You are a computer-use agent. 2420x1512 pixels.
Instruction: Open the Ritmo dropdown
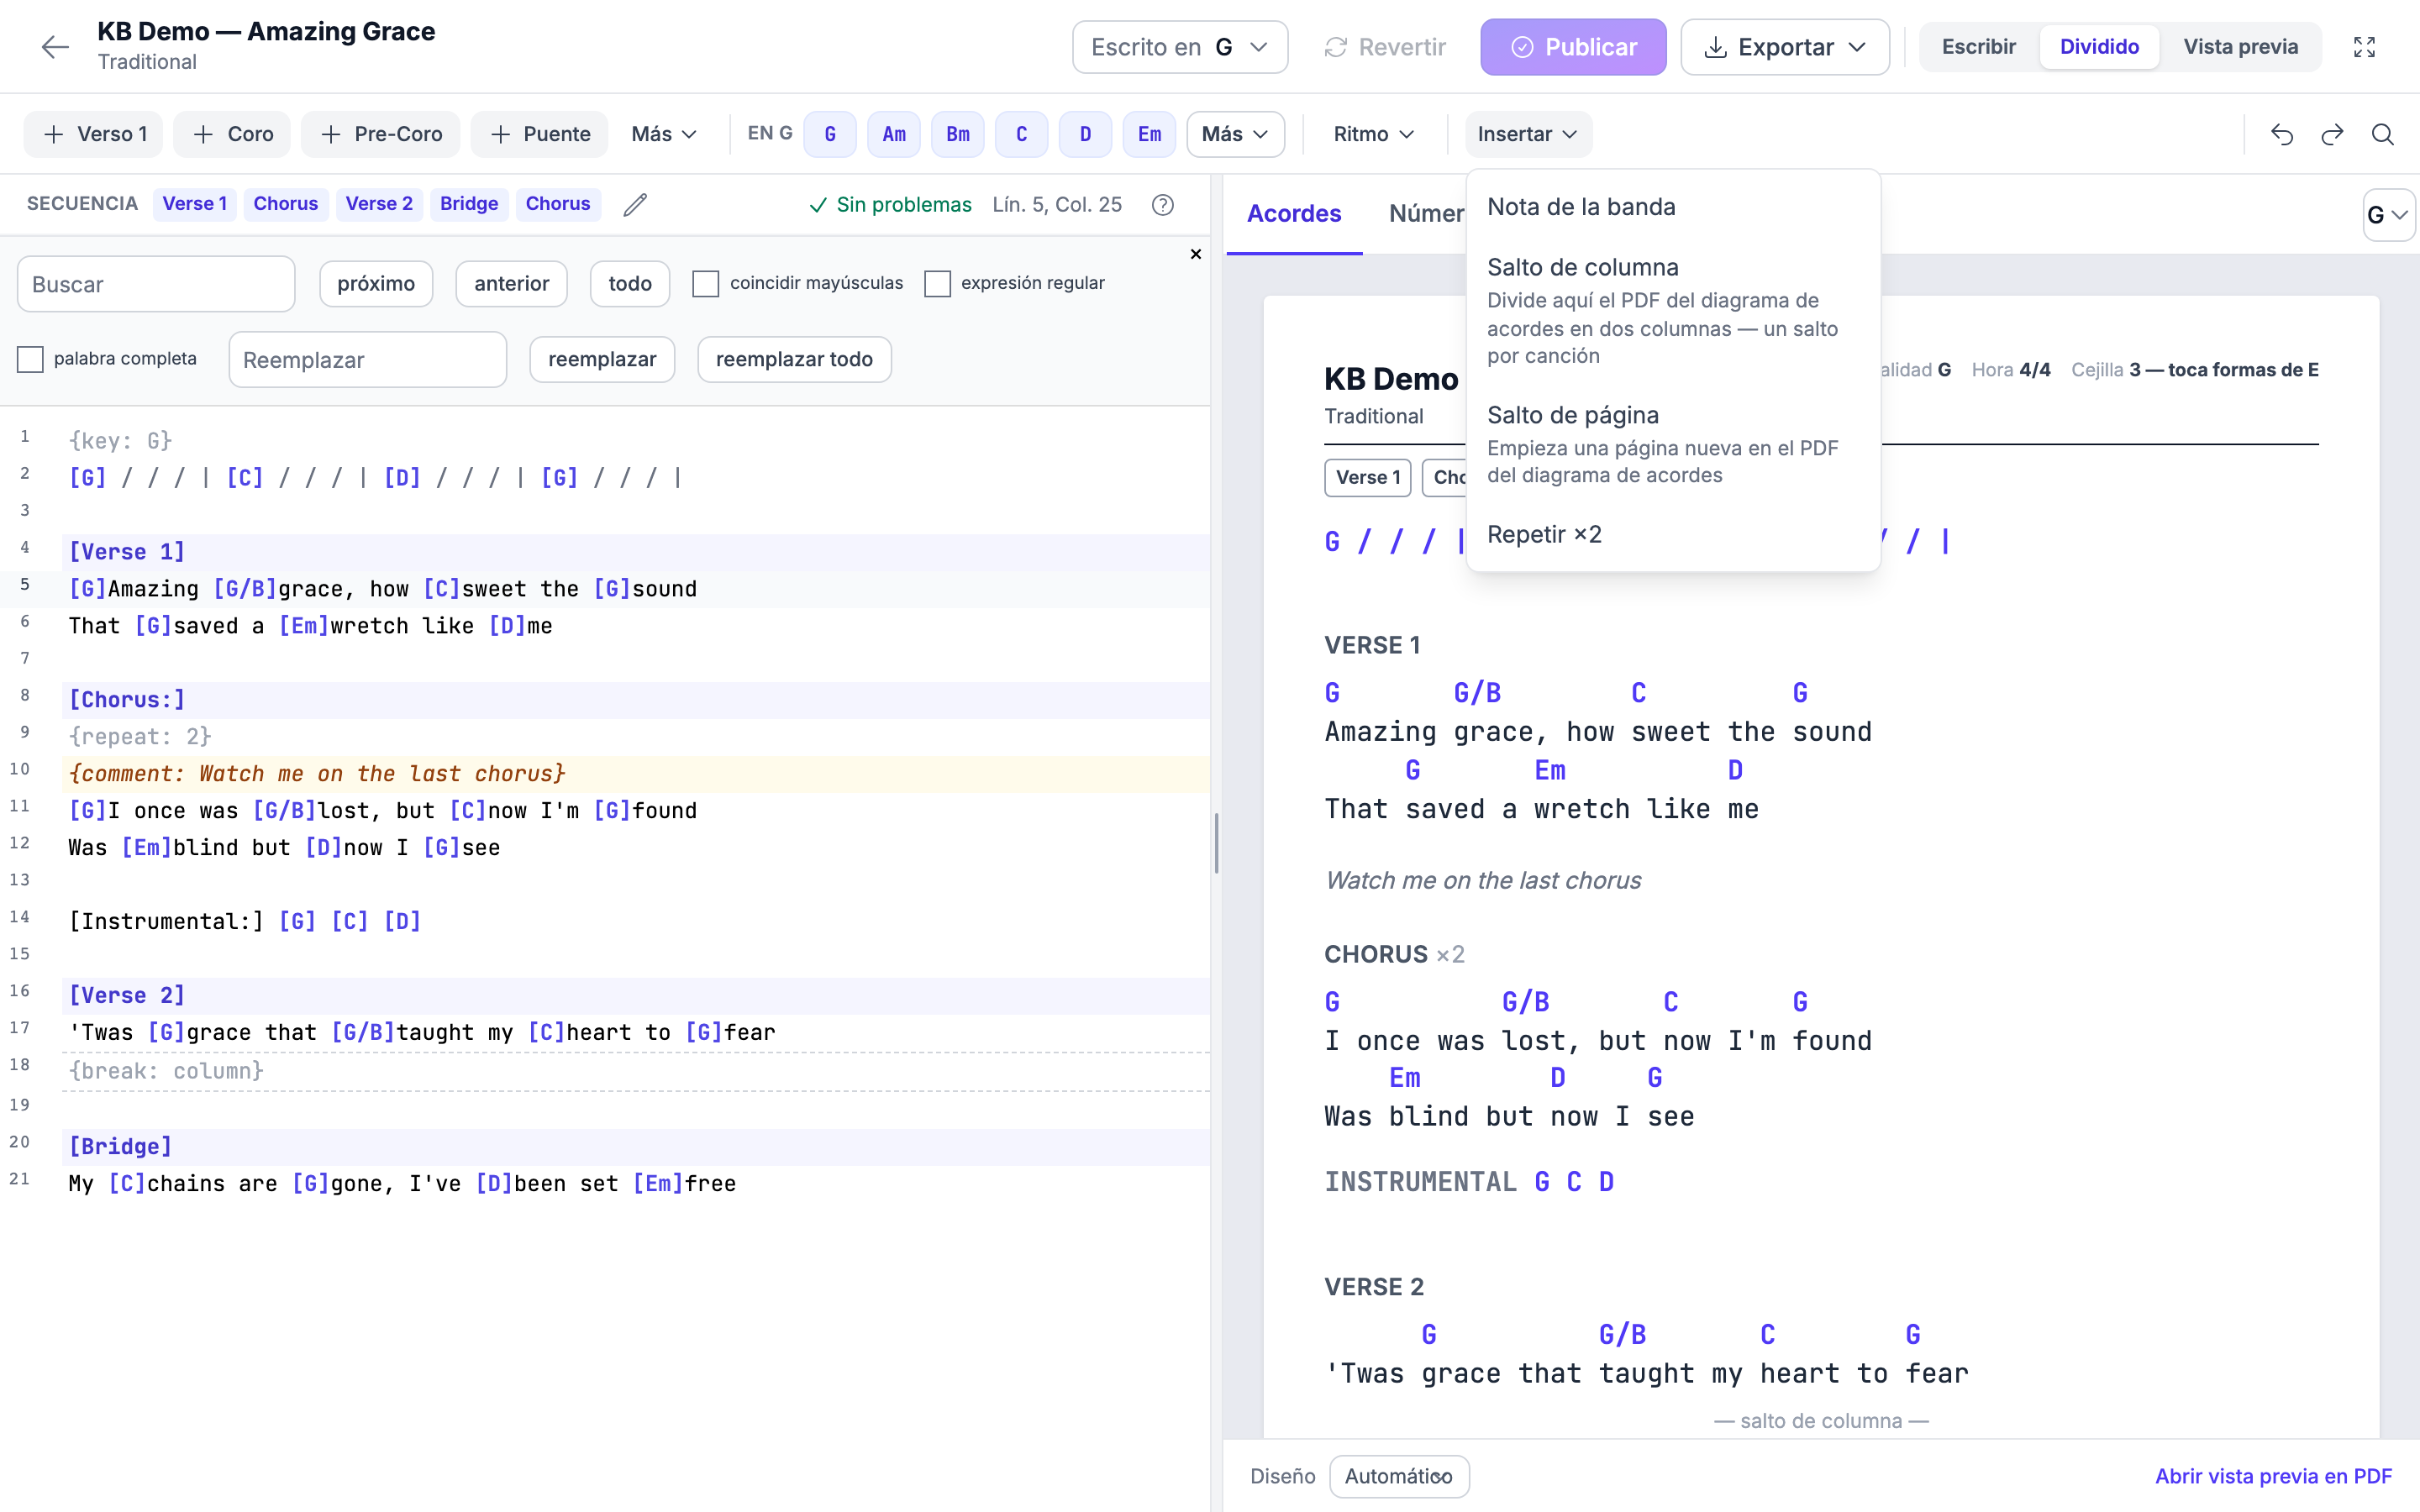pos(1373,134)
